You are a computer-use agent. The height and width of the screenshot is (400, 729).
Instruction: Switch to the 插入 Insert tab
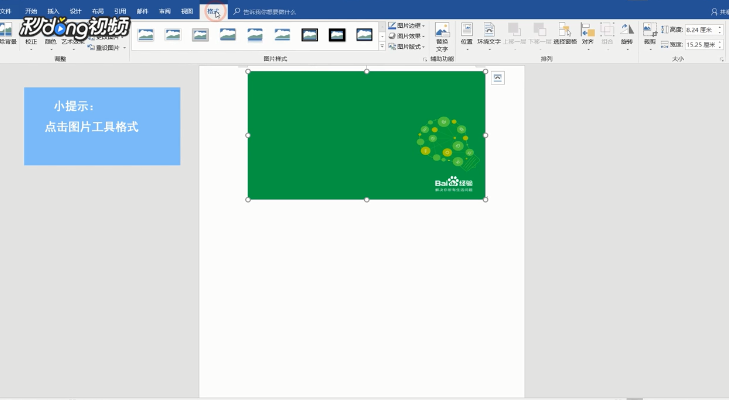click(53, 11)
